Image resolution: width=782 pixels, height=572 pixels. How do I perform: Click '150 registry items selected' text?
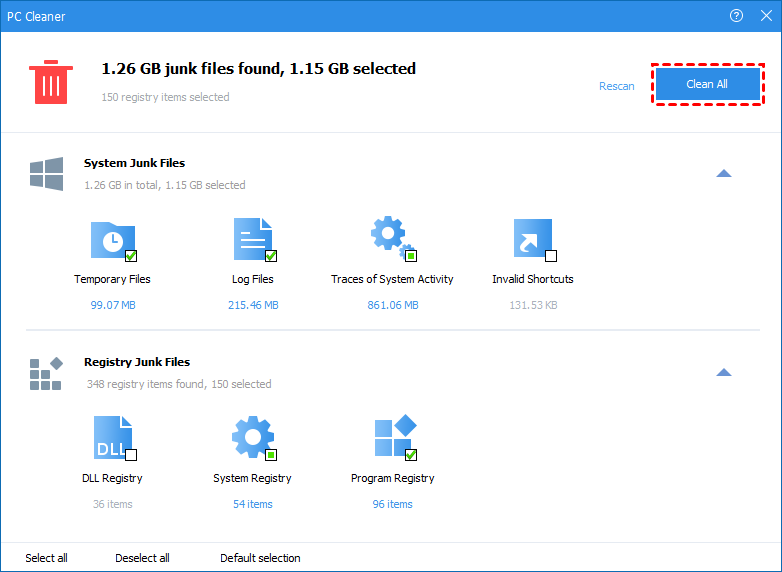tap(166, 97)
